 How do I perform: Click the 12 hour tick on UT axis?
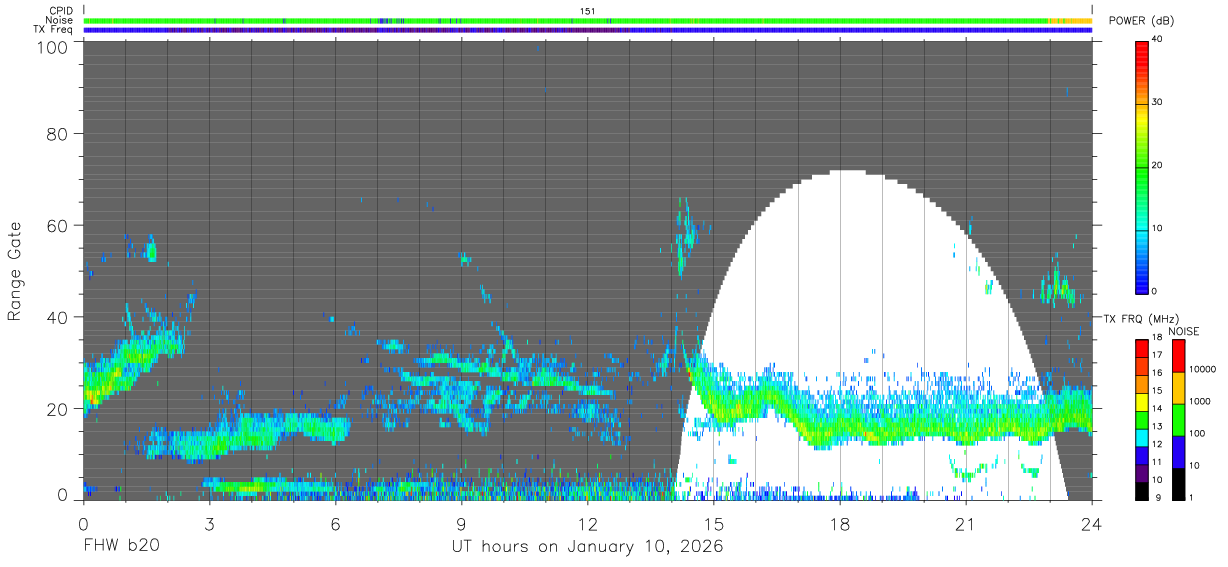(588, 523)
